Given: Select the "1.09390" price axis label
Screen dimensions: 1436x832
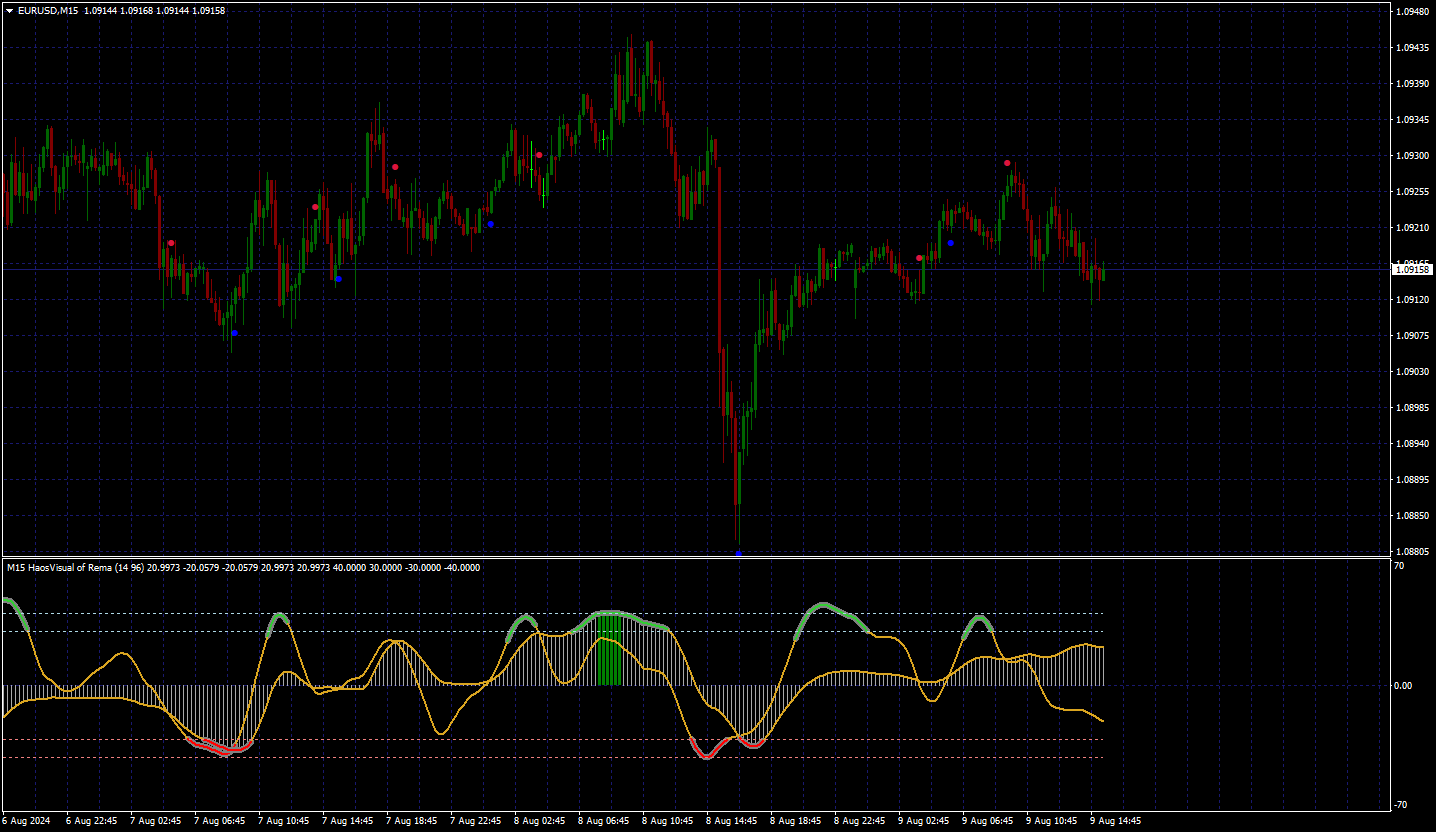Looking at the screenshot, I should (1411, 84).
